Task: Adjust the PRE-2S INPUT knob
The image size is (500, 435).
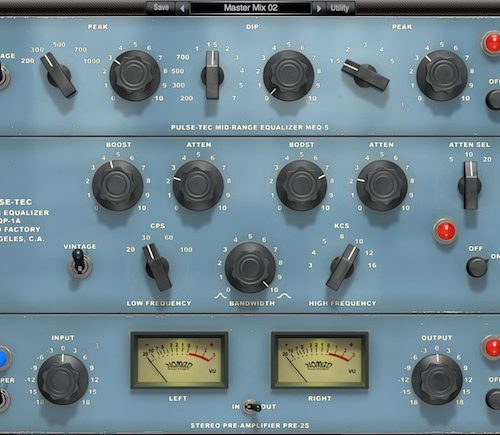Action: coord(63,379)
